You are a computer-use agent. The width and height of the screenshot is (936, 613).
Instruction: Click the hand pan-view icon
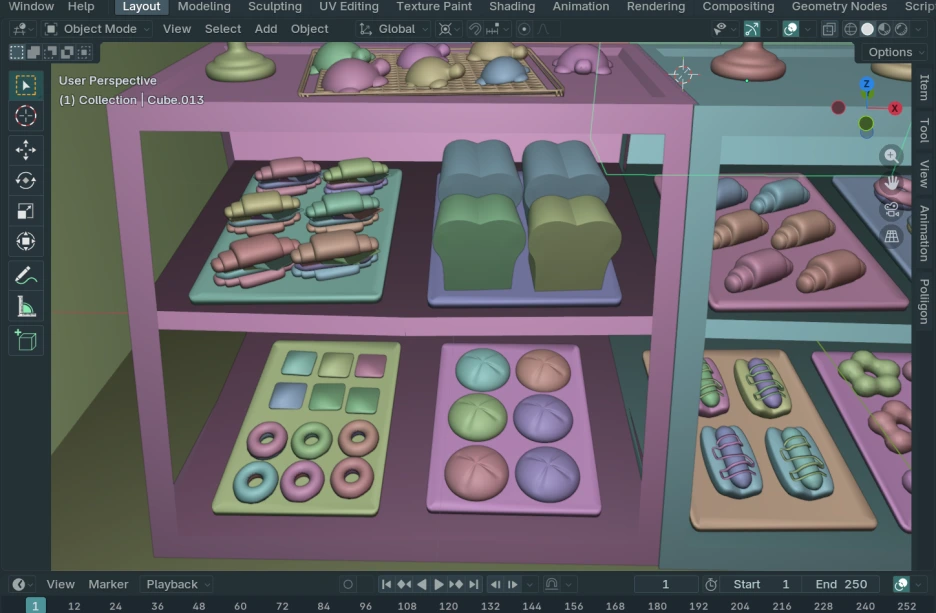tap(891, 183)
